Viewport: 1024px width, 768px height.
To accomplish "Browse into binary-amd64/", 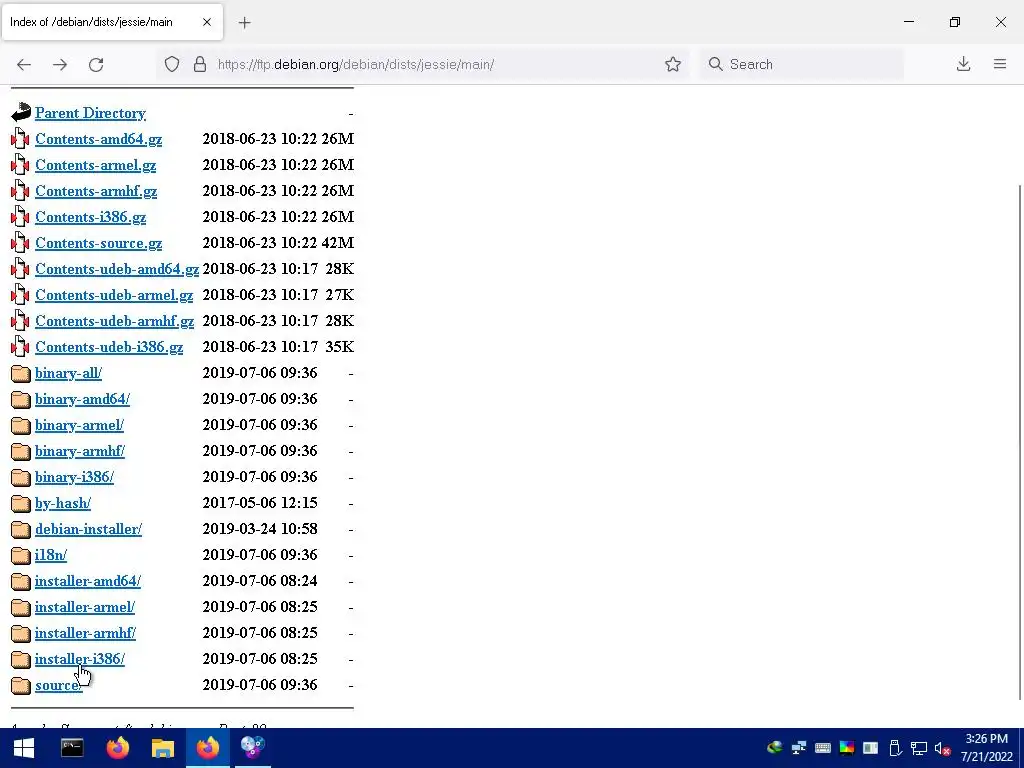I will 82,399.
